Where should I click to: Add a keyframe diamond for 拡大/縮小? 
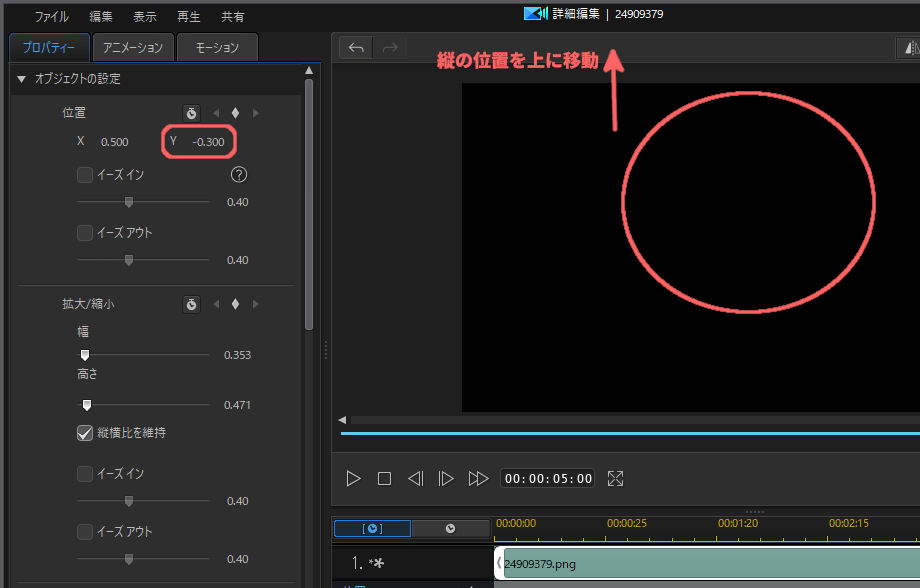[235, 304]
